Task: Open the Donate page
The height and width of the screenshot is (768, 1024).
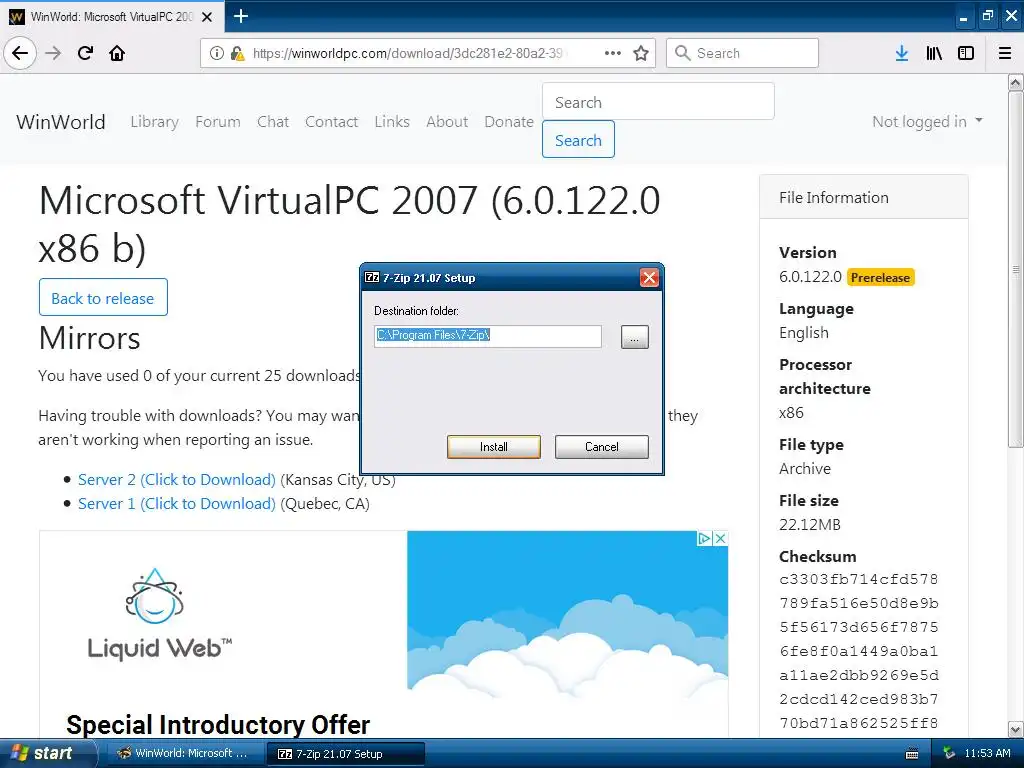Action: (509, 121)
